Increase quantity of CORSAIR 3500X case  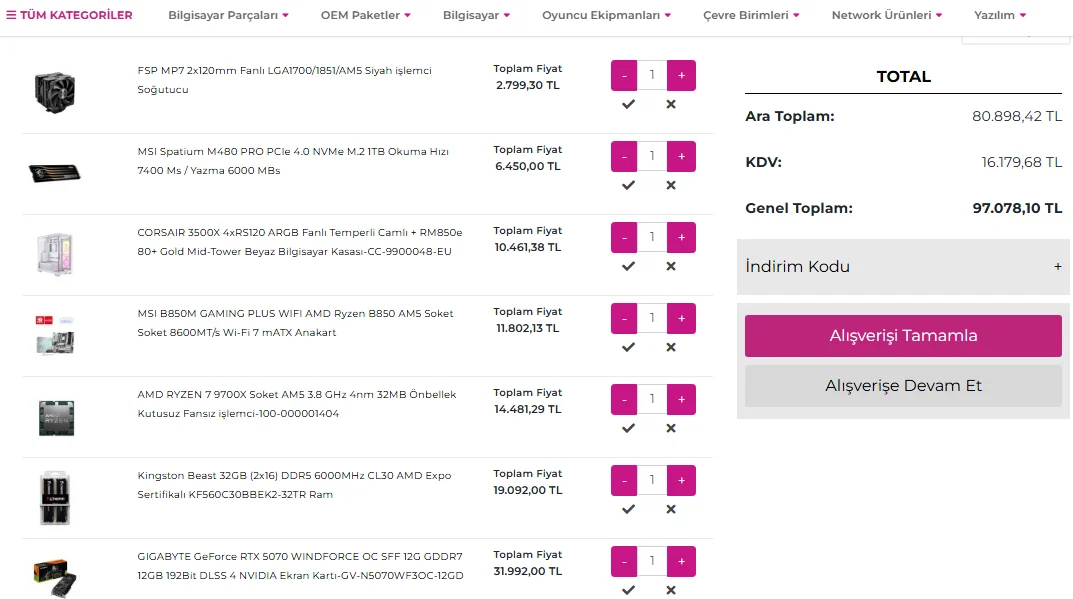click(x=682, y=237)
